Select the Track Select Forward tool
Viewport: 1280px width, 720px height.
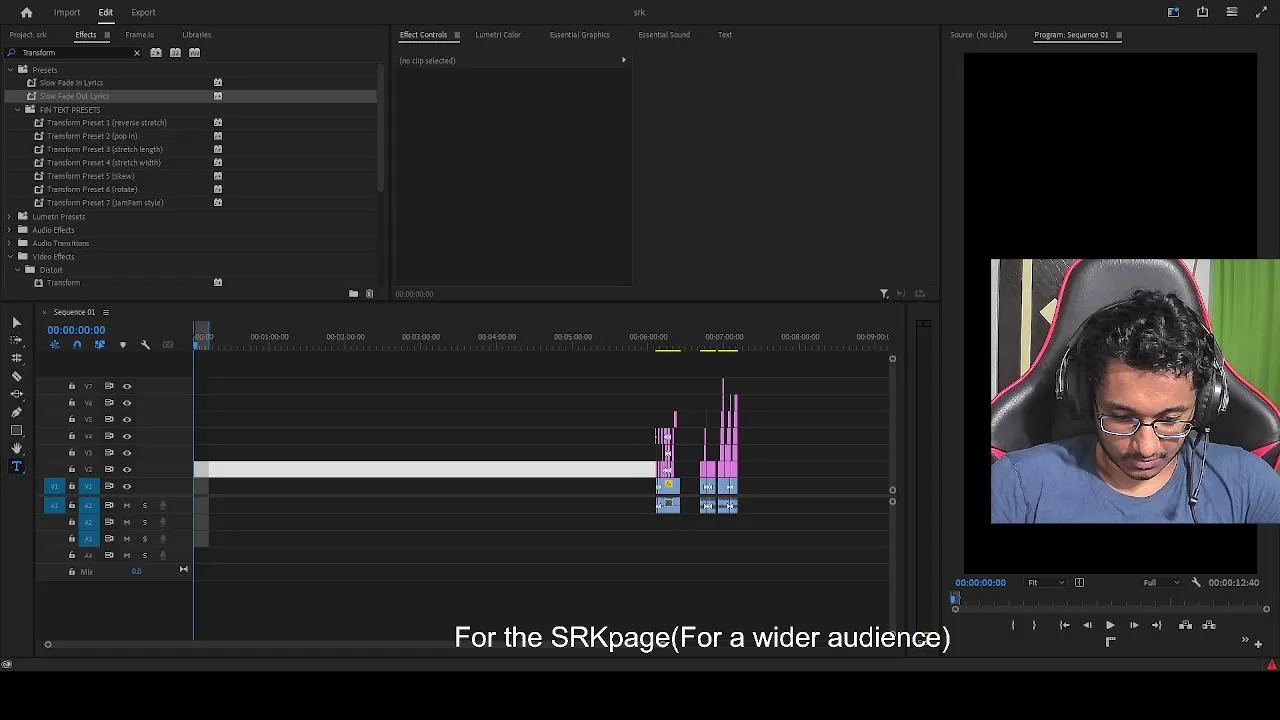(x=16, y=340)
